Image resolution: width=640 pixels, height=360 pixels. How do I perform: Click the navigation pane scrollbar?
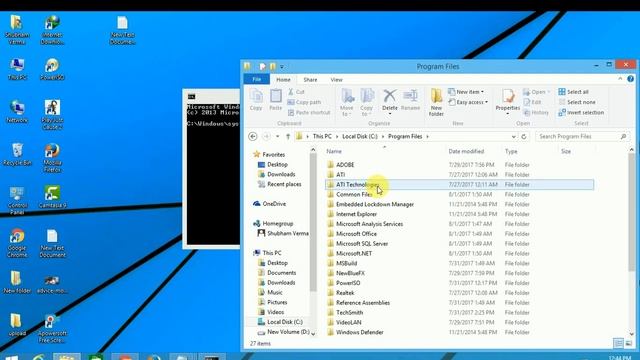click(x=313, y=222)
